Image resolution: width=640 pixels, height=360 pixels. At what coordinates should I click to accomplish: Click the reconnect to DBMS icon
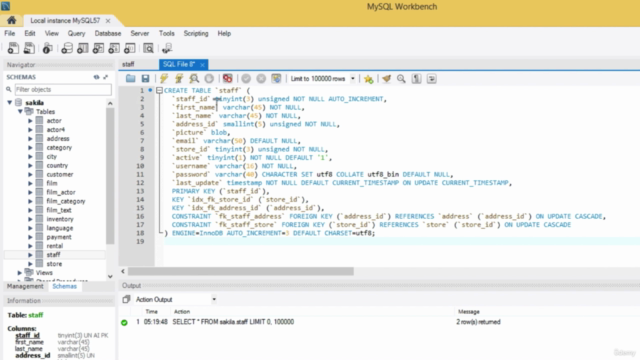(x=167, y=48)
